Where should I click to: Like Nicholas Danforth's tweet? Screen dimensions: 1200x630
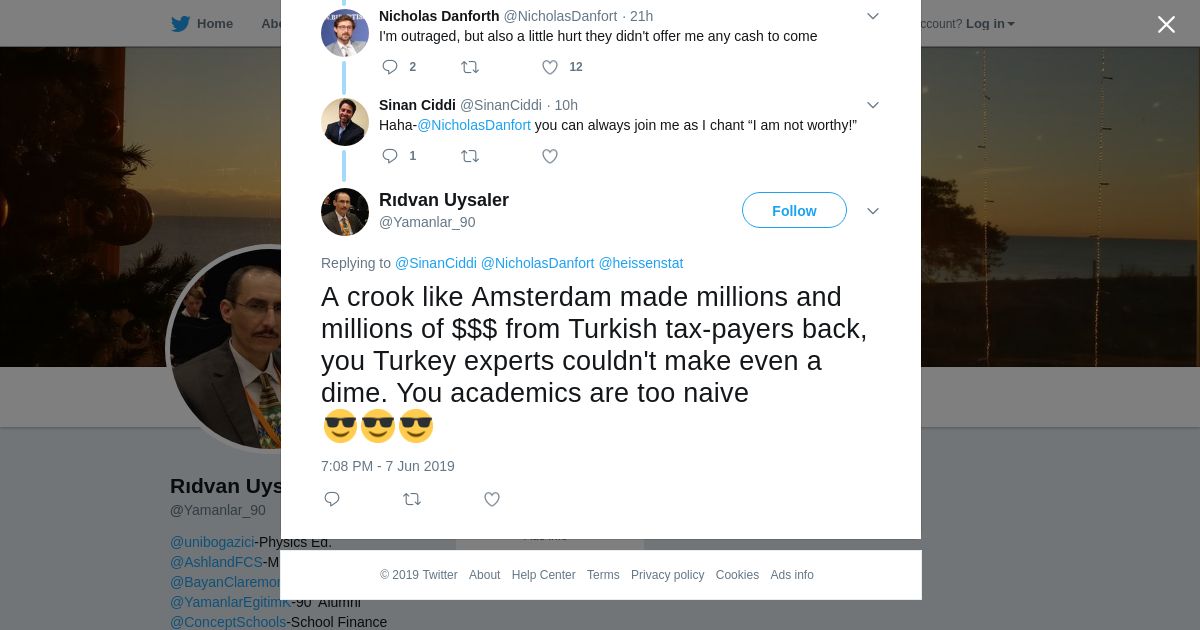click(550, 67)
